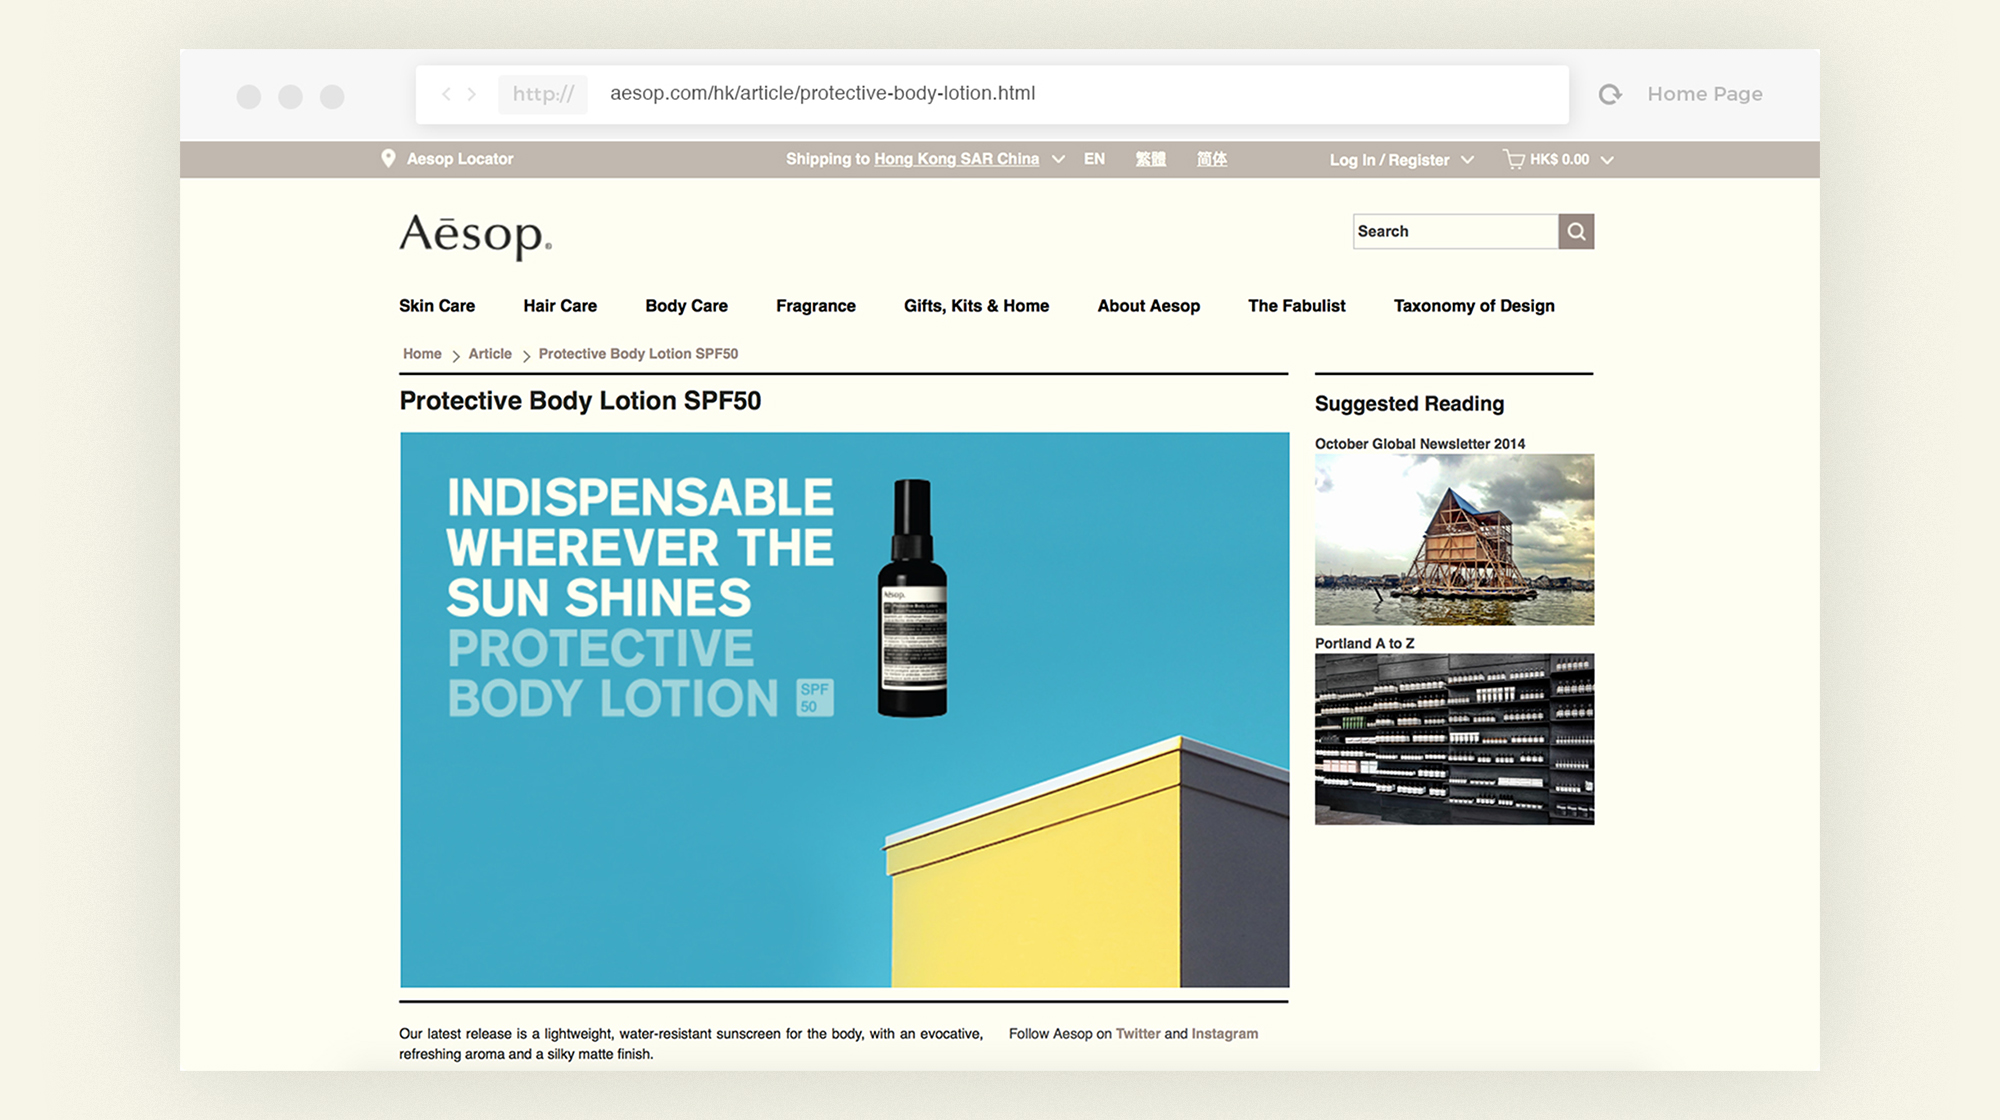Open the Hair Care menu
2000x1120 pixels.
click(x=560, y=306)
